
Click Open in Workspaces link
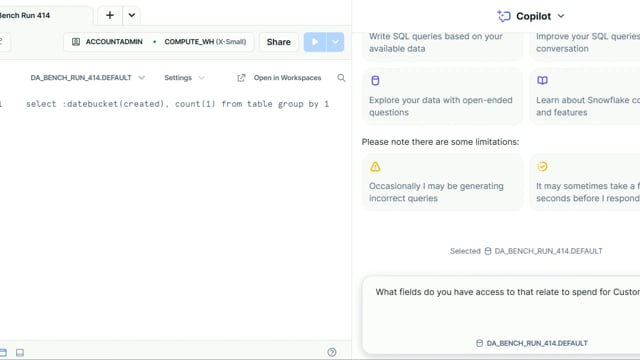287,78
